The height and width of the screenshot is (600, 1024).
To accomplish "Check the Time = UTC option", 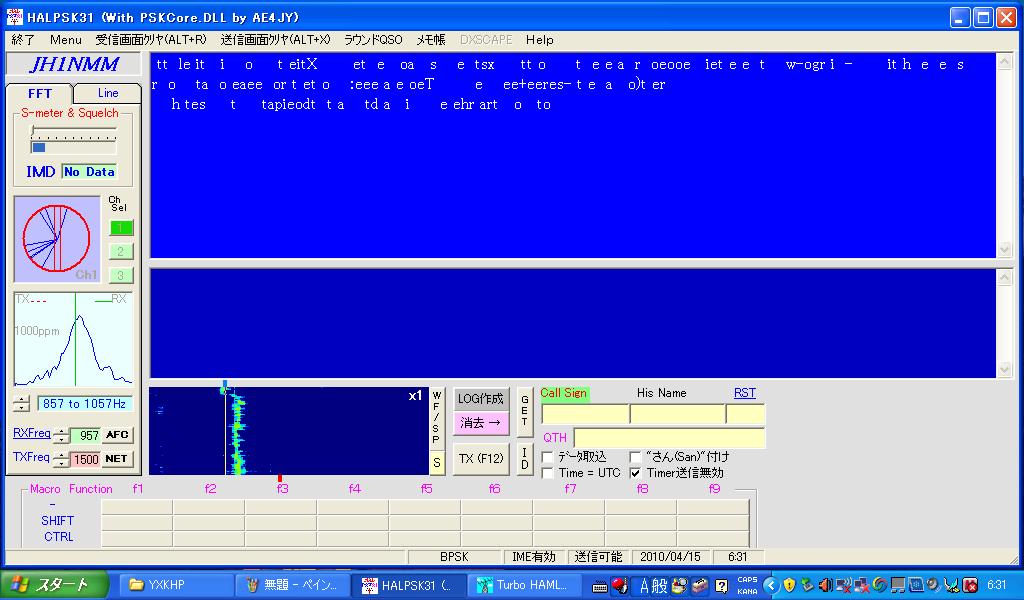I will pyautogui.click(x=548, y=473).
